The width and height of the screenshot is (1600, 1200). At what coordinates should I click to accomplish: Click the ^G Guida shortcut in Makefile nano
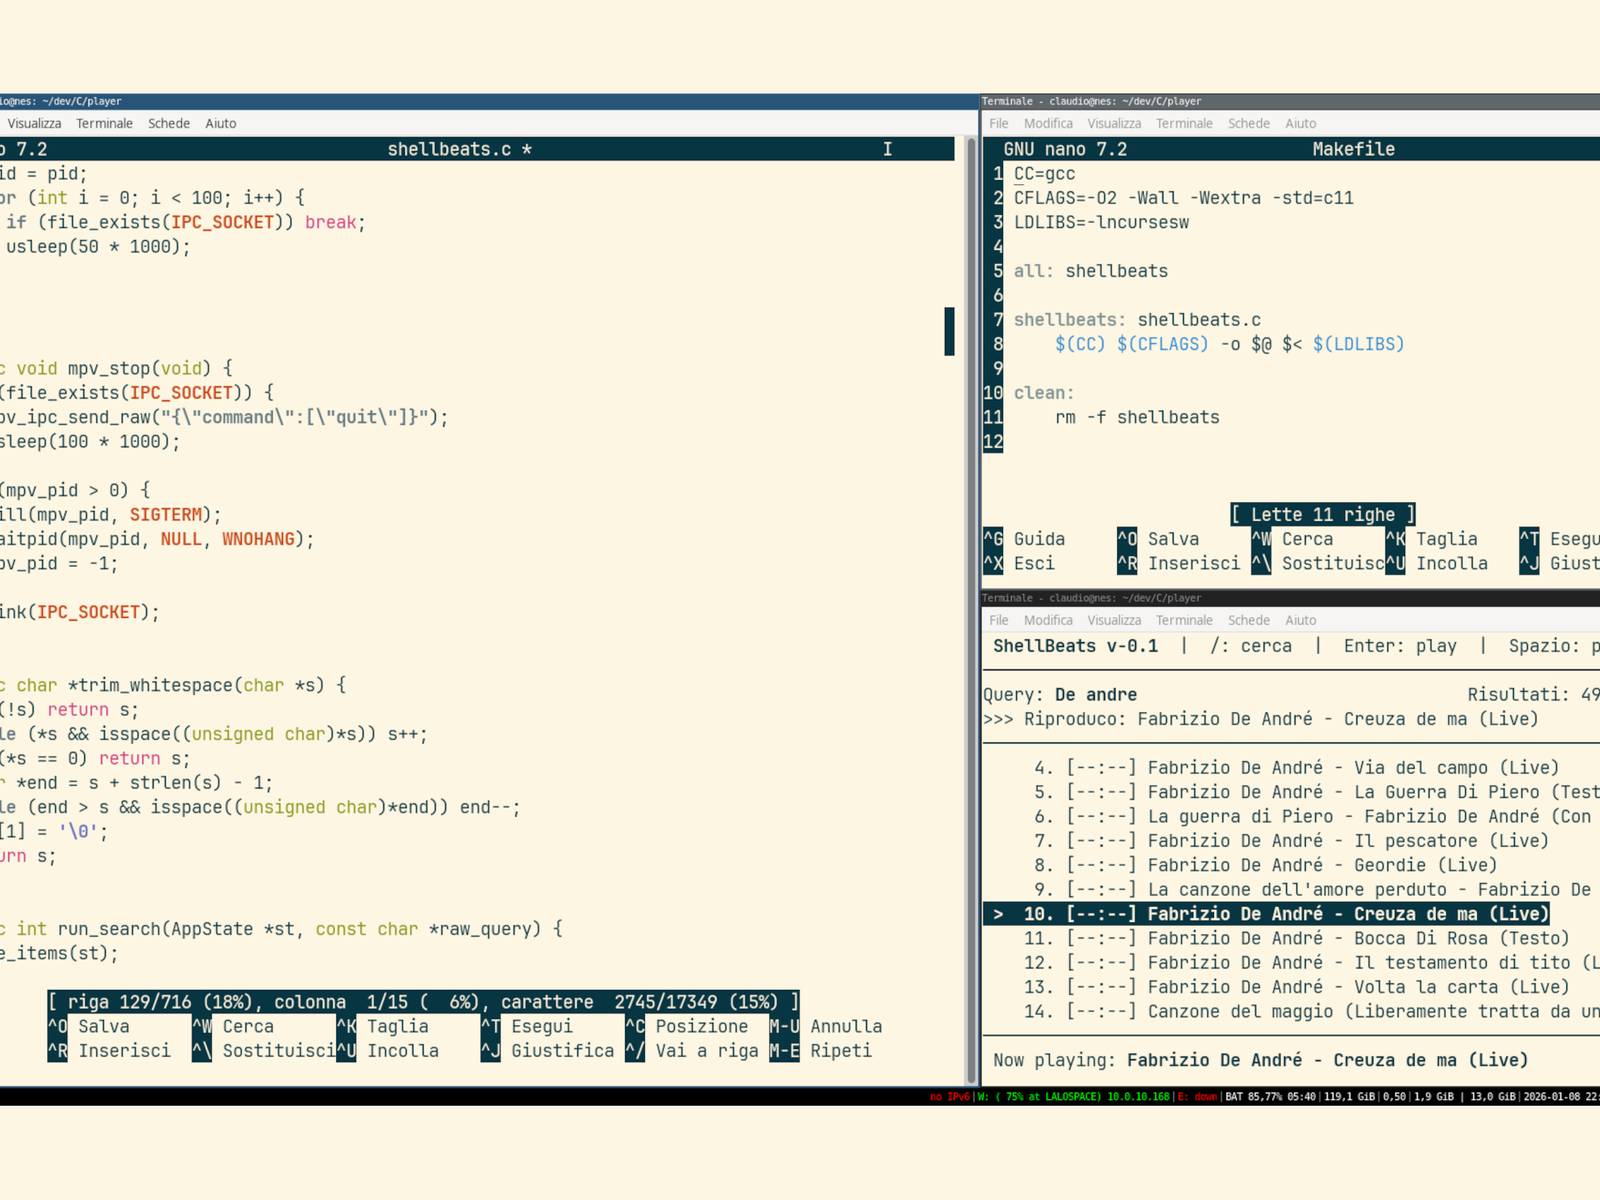[1024, 539]
